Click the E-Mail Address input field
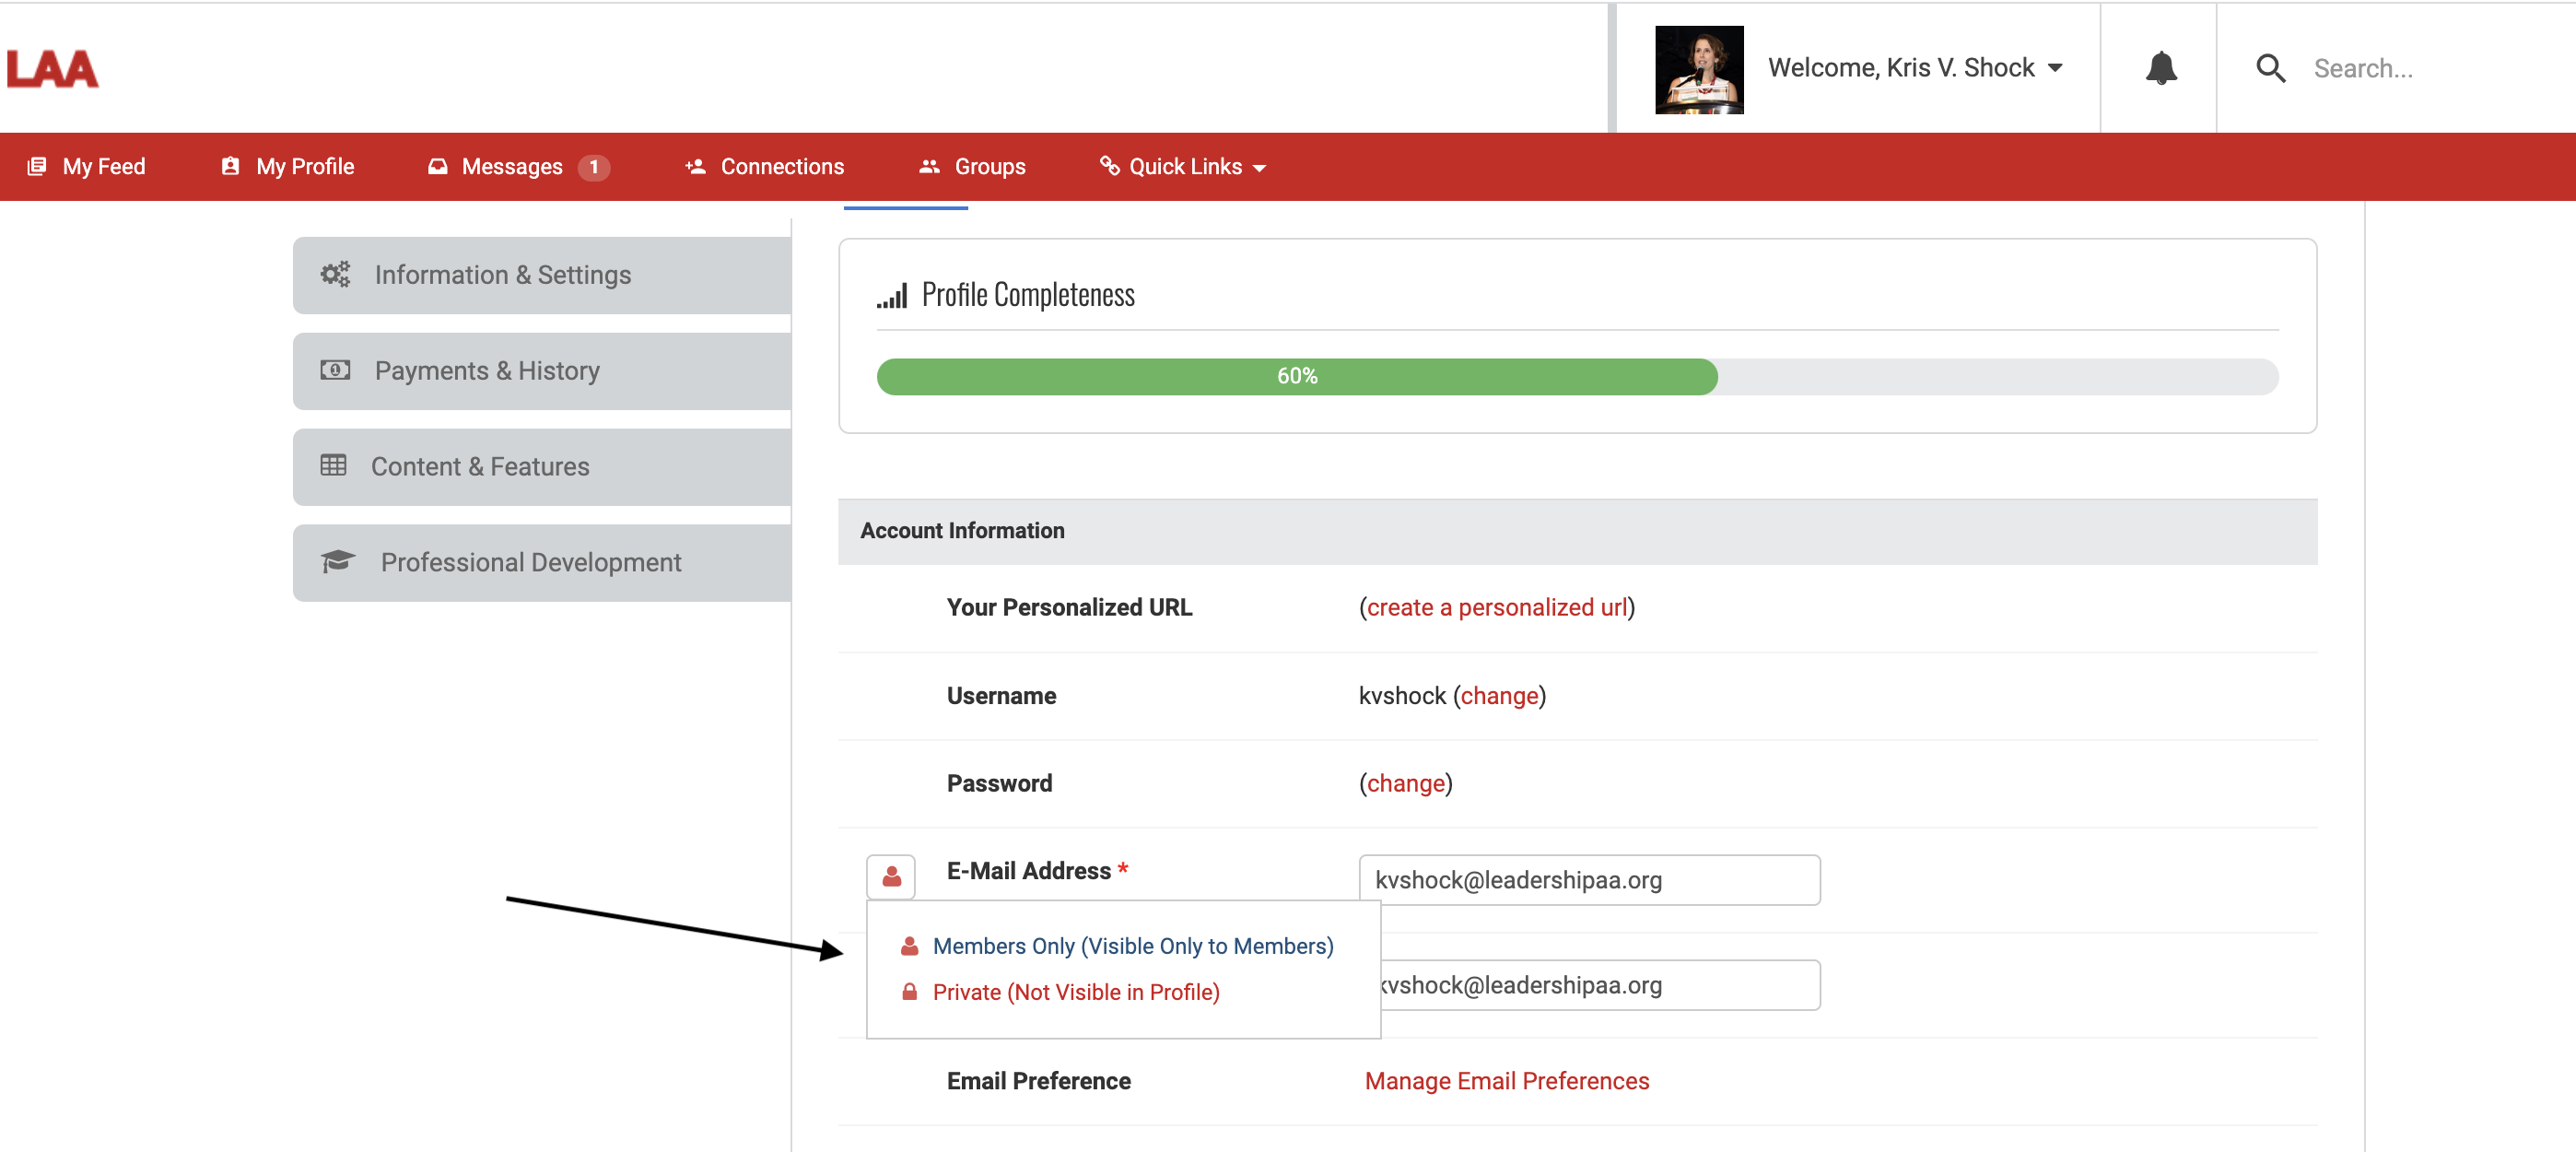2576x1152 pixels. pyautogui.click(x=1588, y=880)
